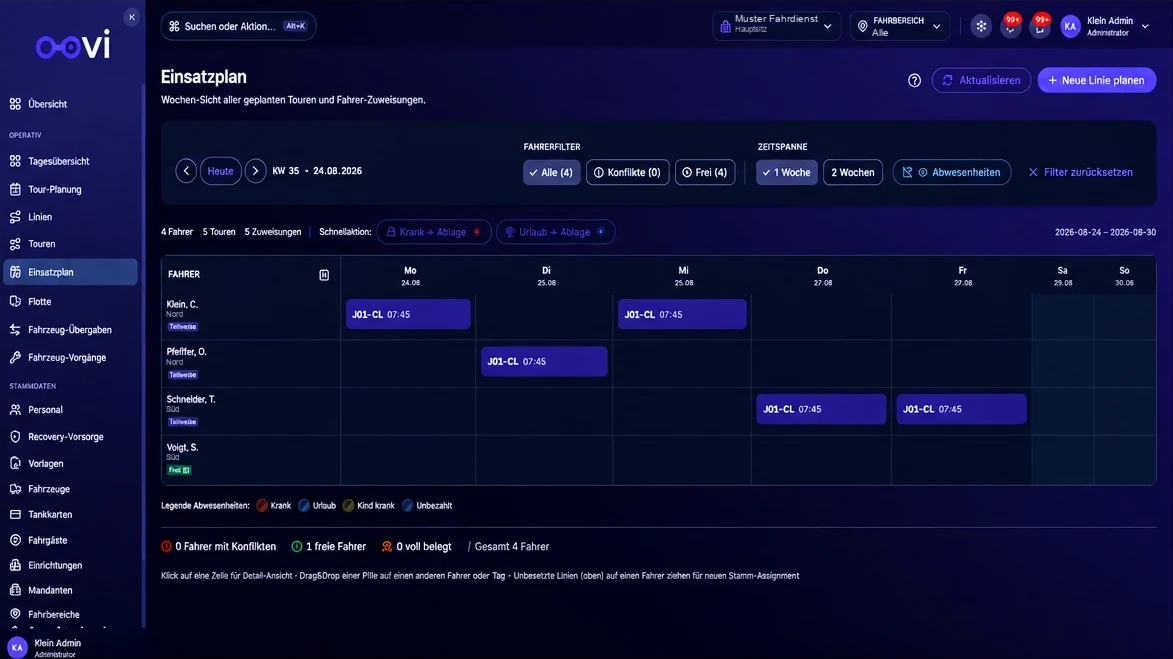Reset filters with Filter zurücksetzen
This screenshot has width=1173, height=659.
(x=1080, y=172)
